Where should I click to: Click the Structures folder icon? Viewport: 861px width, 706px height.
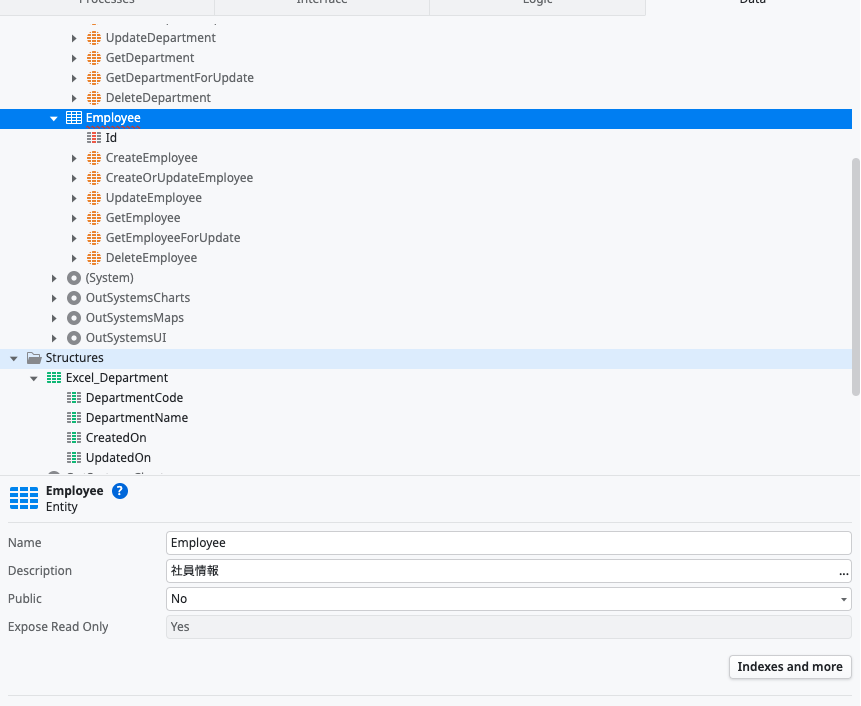coord(34,358)
